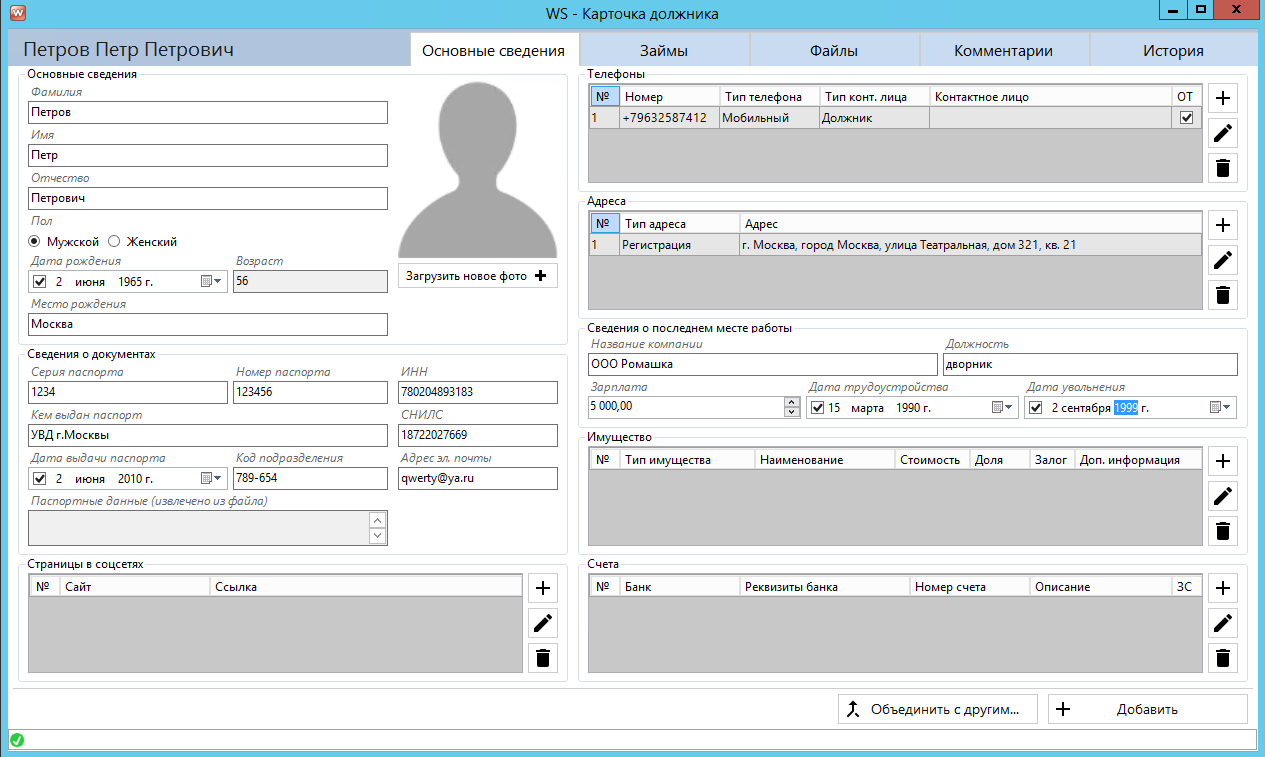Expand the Дата увольнения date picker
Image resolution: width=1265 pixels, height=757 pixels.
[1221, 408]
